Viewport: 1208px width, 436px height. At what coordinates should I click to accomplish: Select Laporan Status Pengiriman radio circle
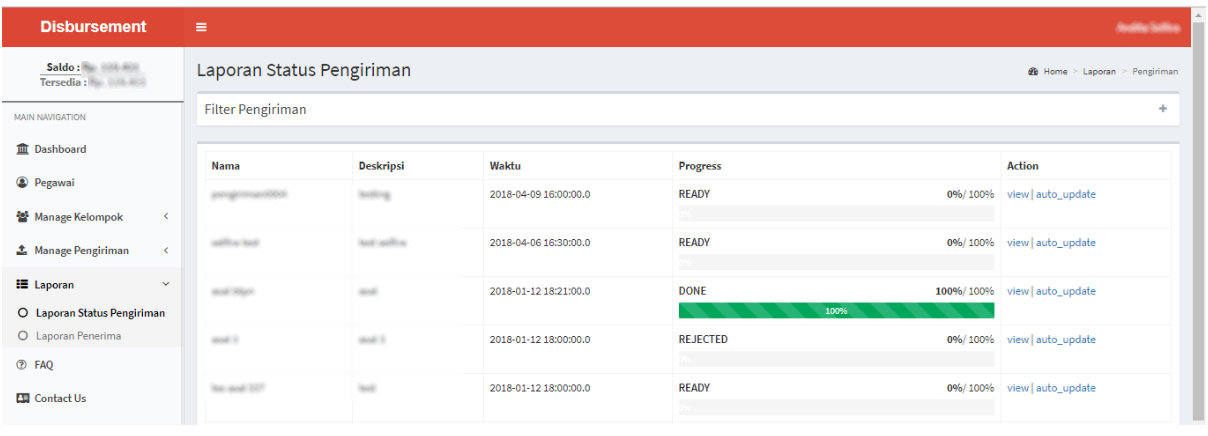[x=23, y=313]
